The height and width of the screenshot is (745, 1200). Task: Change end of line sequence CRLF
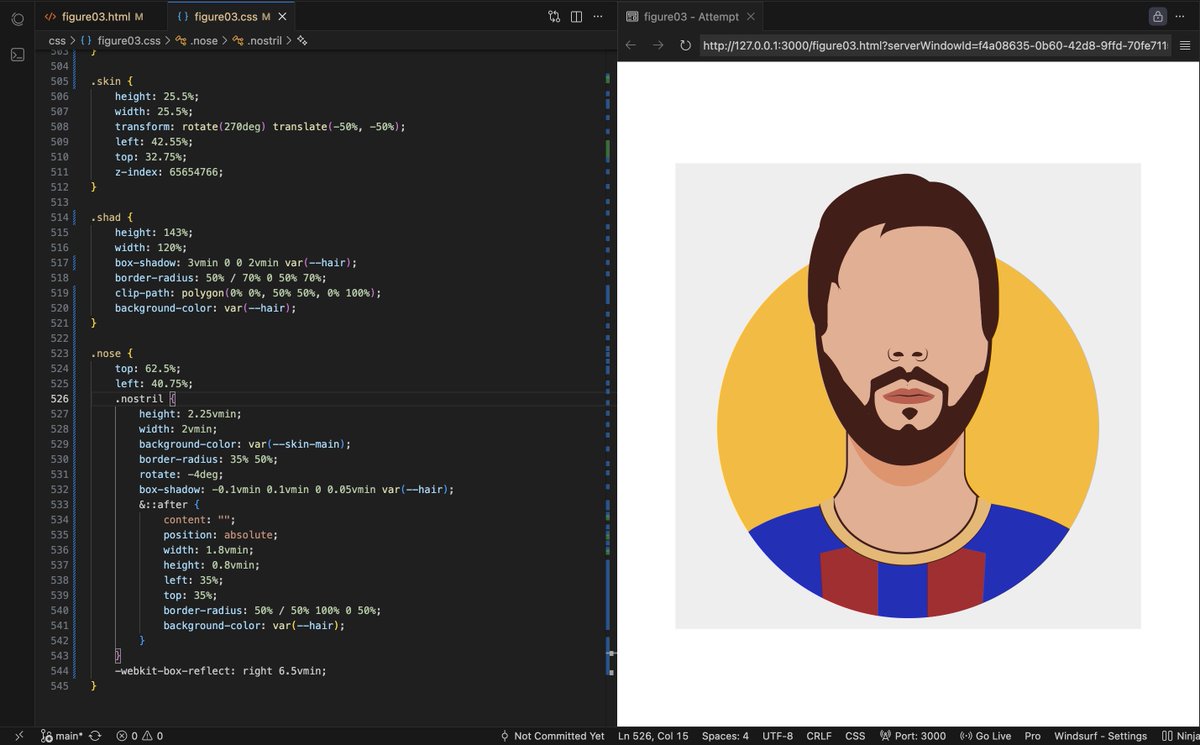coord(819,736)
